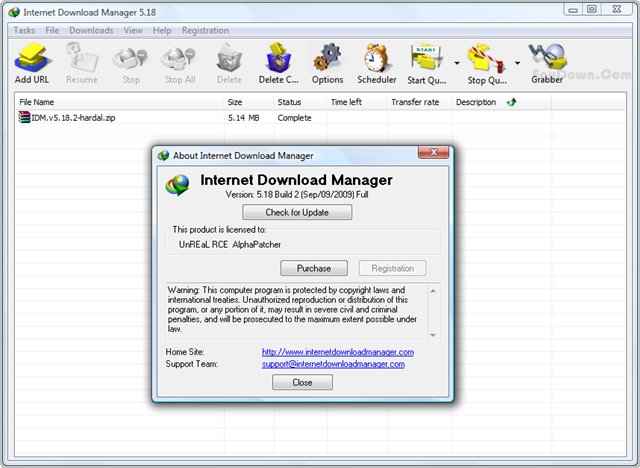This screenshot has height=468, width=640.
Task: Click the Check for Update button
Action: pyautogui.click(x=297, y=212)
